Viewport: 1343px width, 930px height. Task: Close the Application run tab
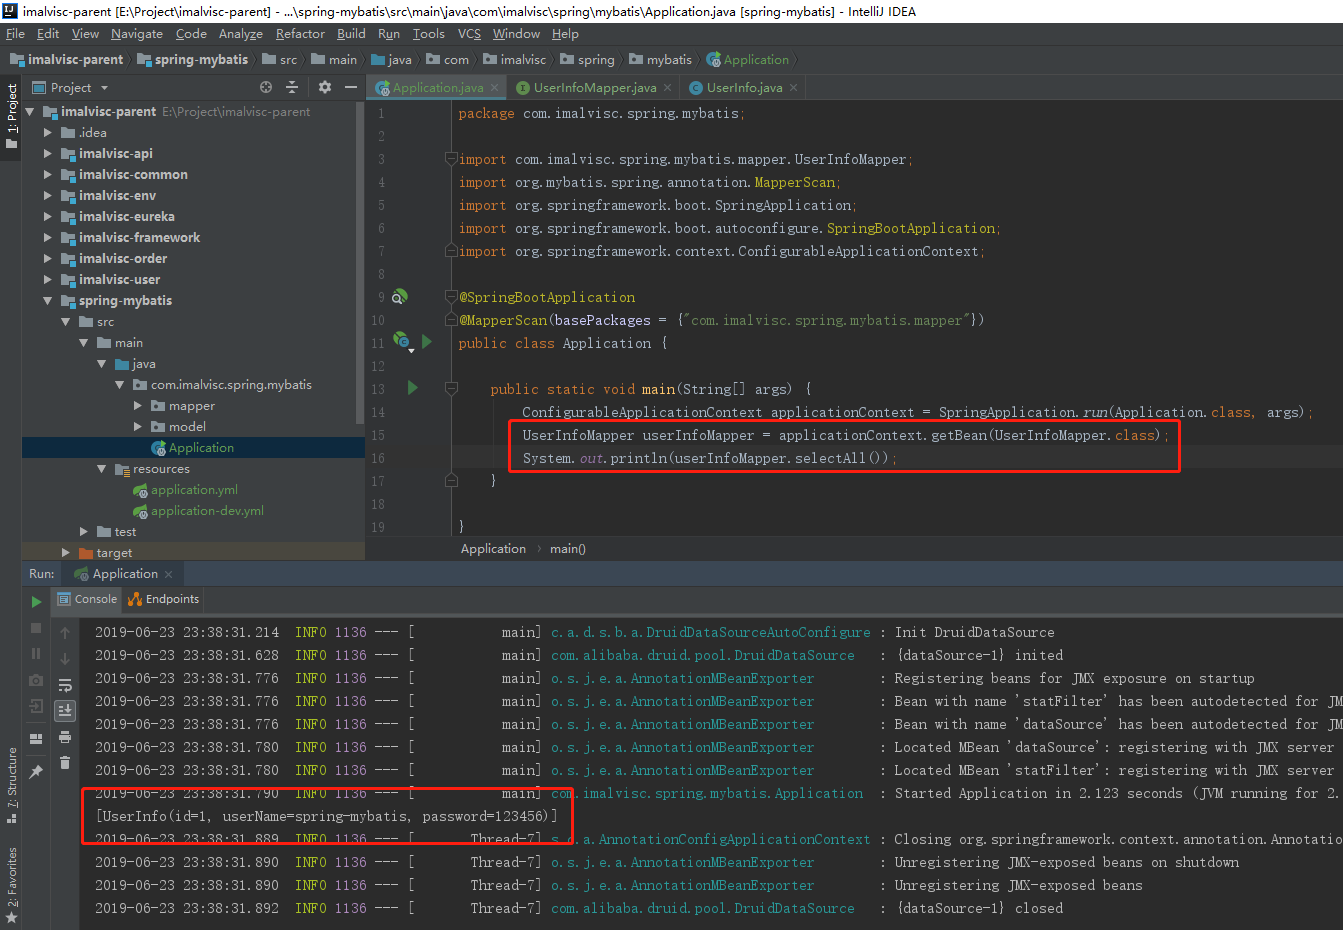pos(168,574)
